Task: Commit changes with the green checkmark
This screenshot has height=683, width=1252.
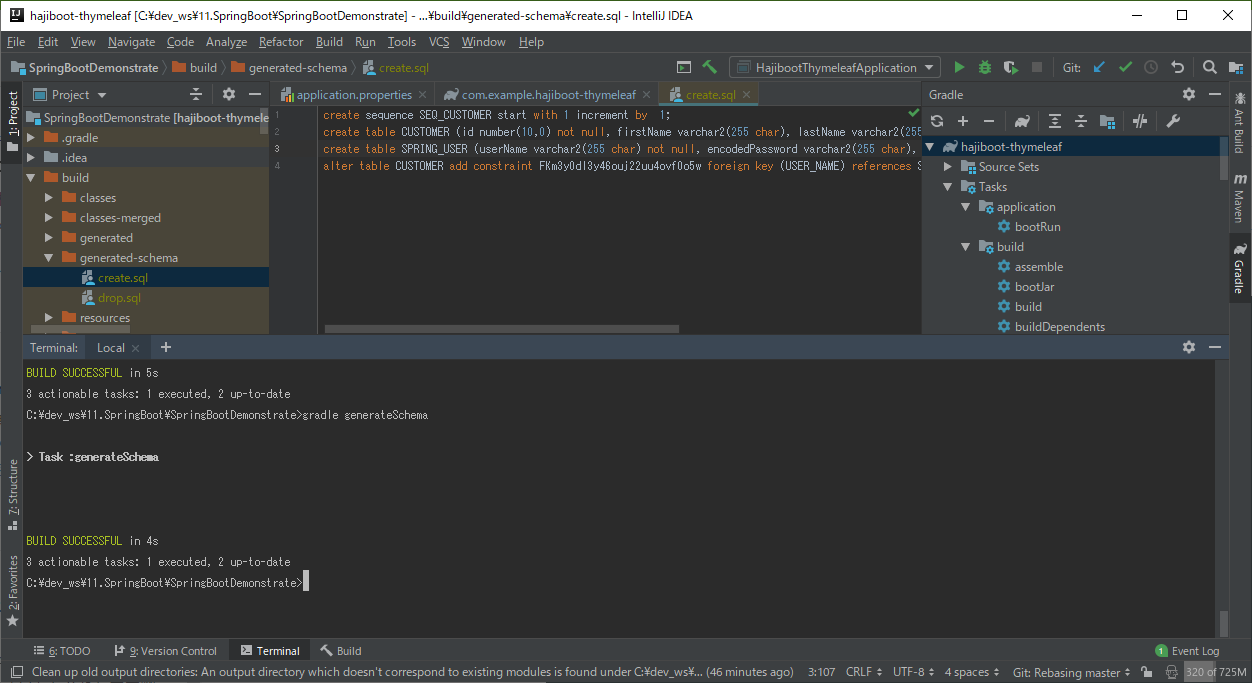Action: tap(1125, 67)
